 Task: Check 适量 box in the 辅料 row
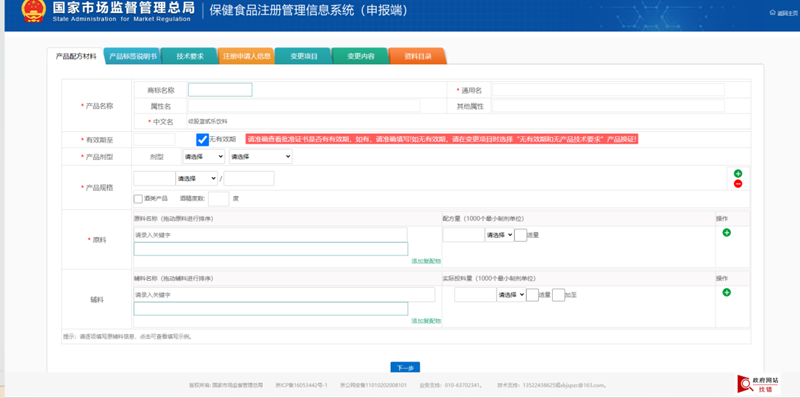(532, 295)
